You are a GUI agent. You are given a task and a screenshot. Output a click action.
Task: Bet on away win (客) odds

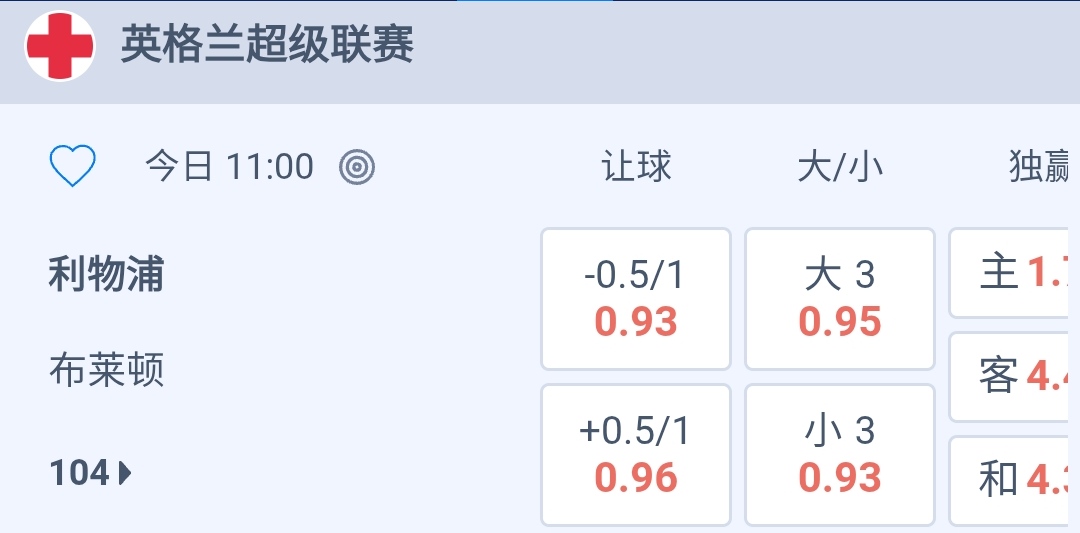(1014, 376)
